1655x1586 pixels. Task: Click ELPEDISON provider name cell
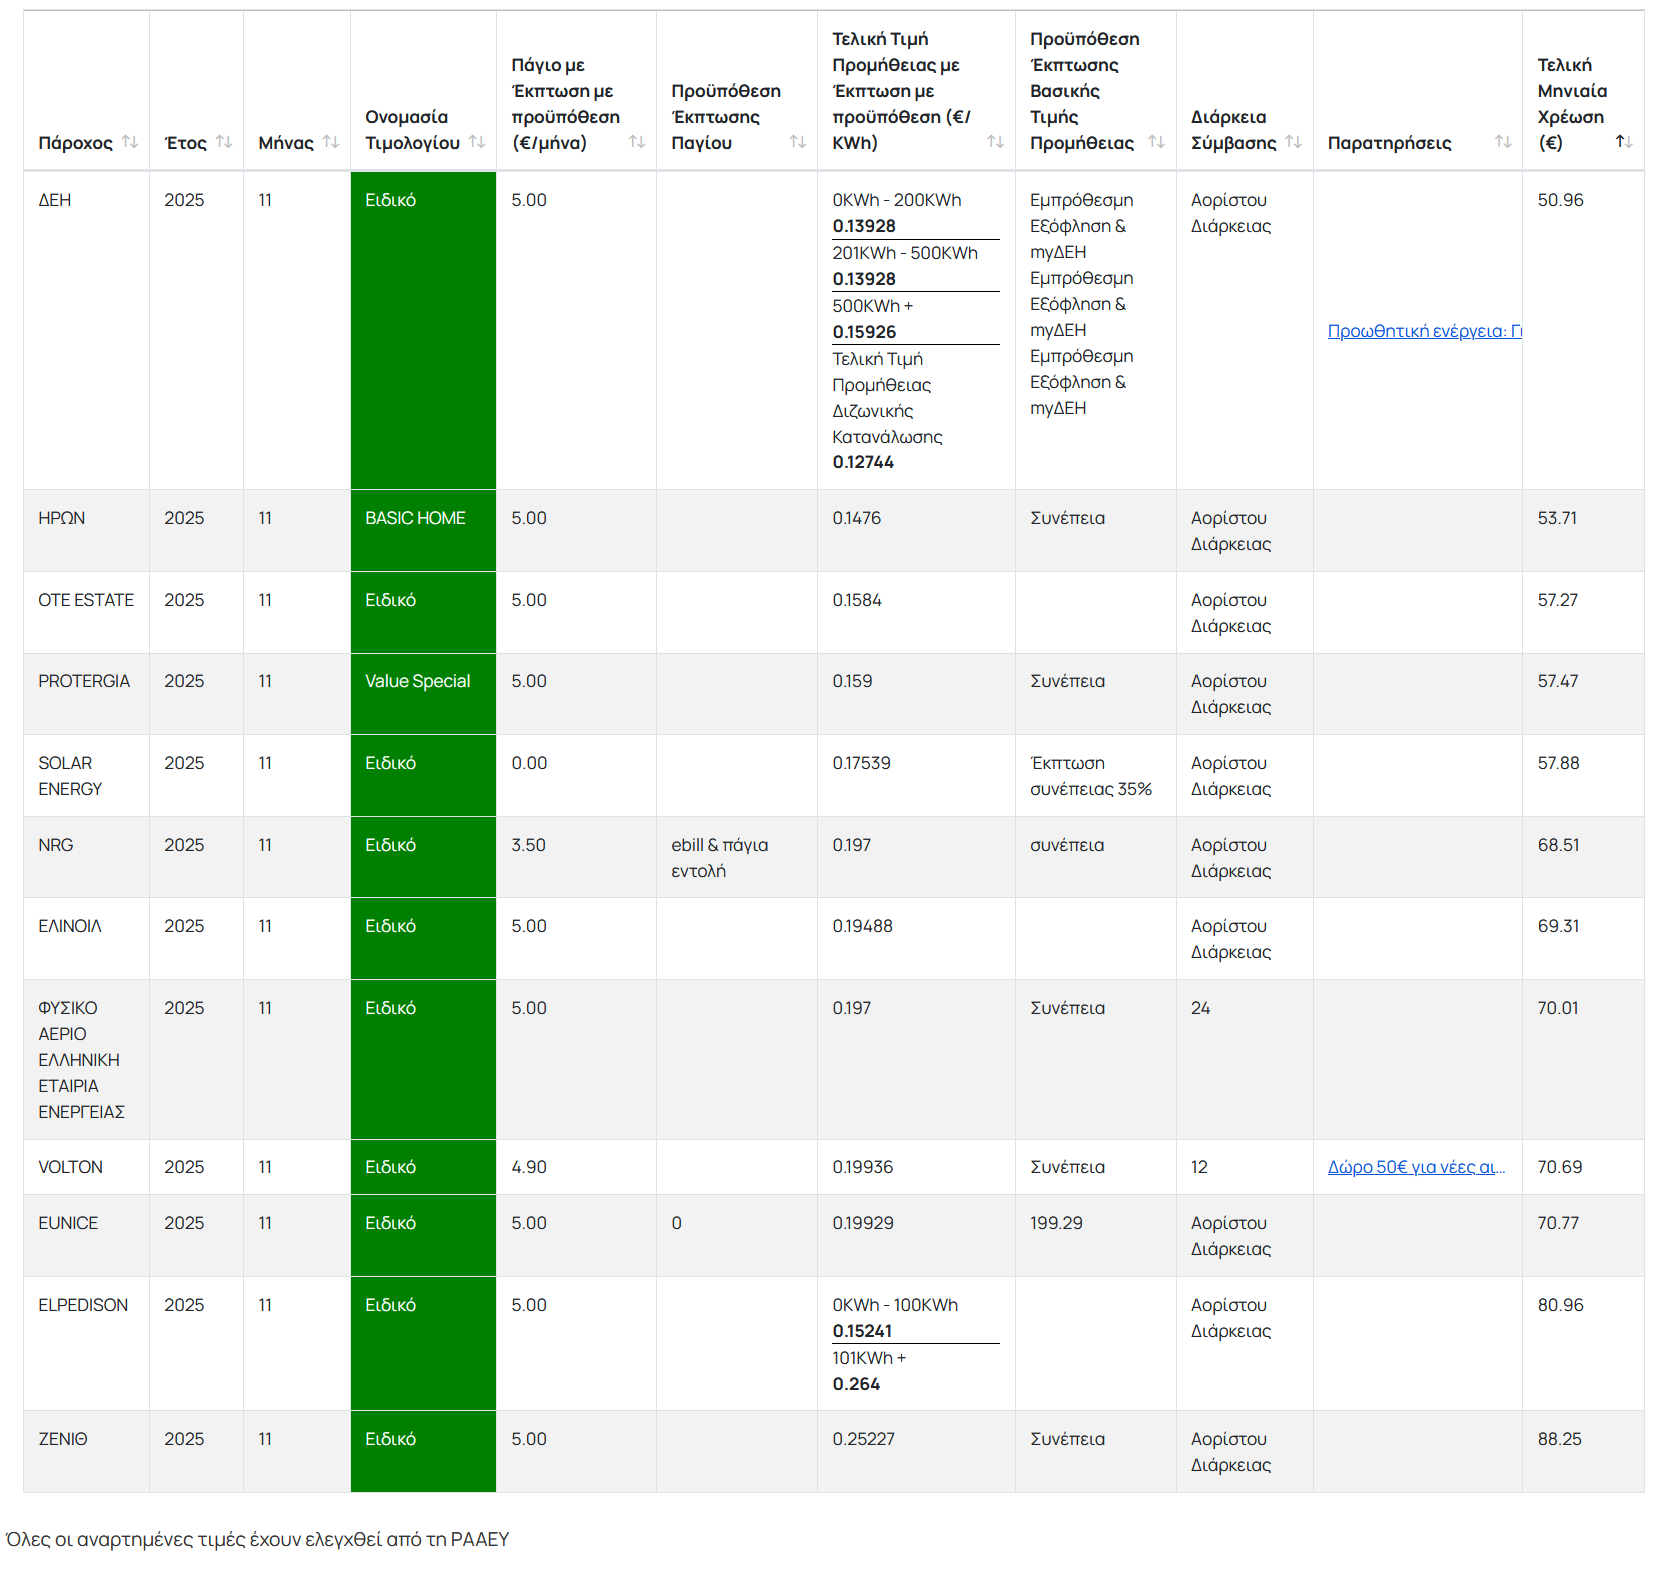pos(83,1305)
